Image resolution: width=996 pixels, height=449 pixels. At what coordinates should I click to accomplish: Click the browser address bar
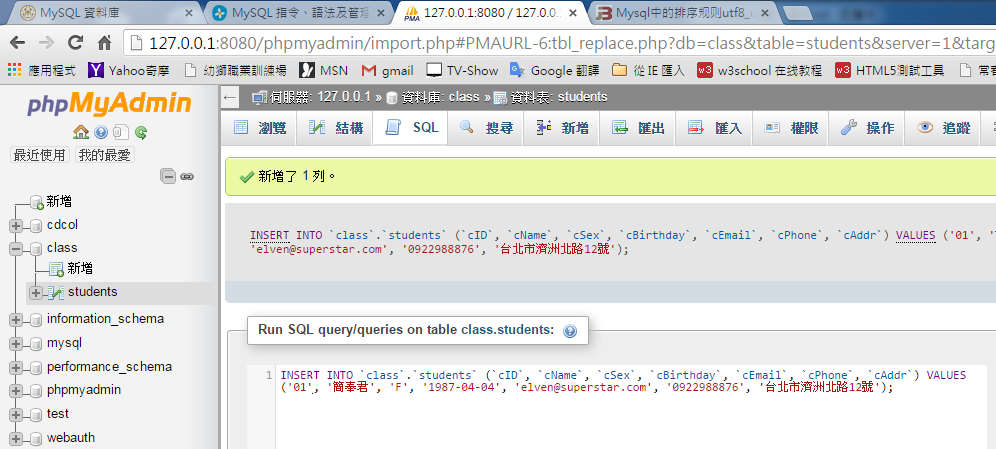(x=559, y=43)
